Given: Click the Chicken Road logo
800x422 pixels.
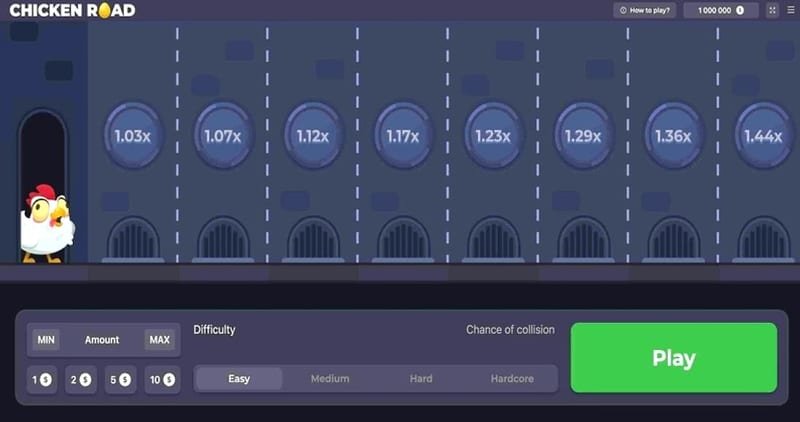Looking at the screenshot, I should point(71,10).
